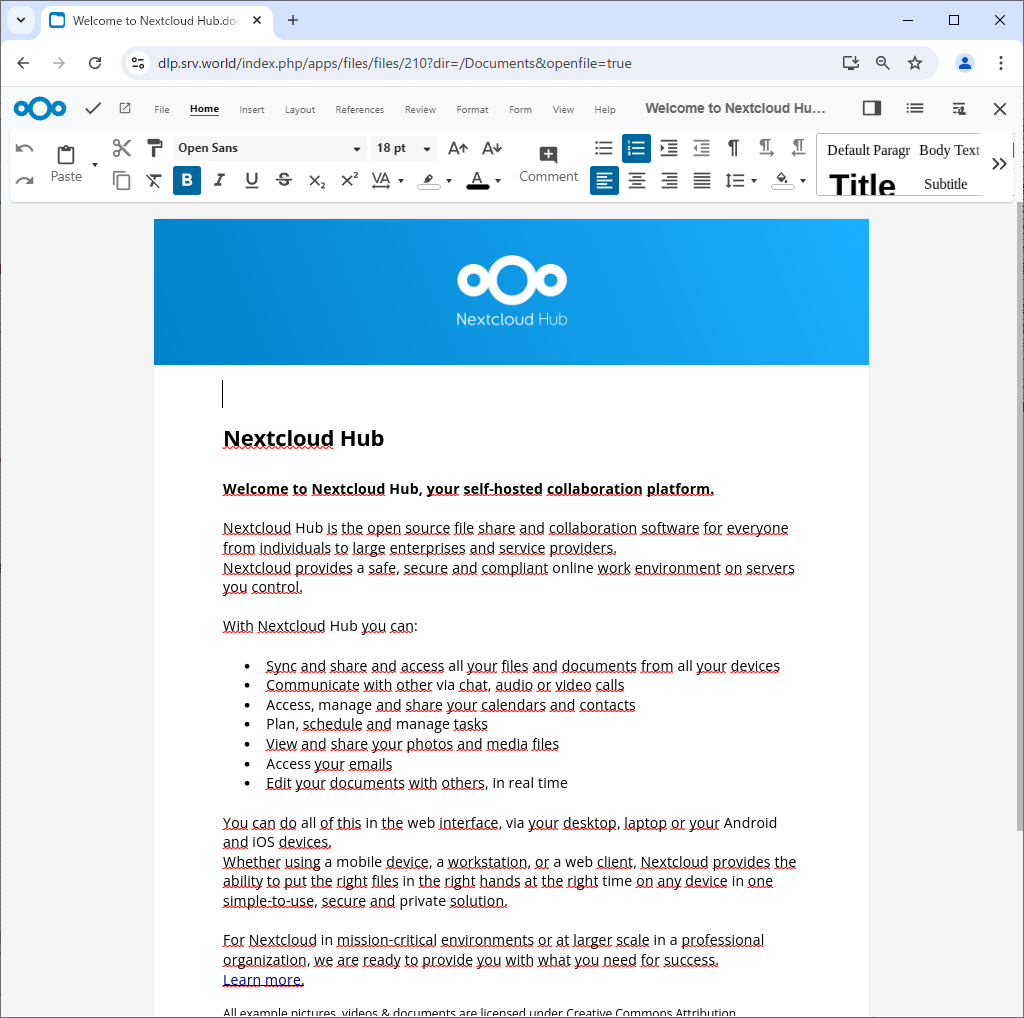
Task: Click the line spacing icon
Action: click(734, 180)
